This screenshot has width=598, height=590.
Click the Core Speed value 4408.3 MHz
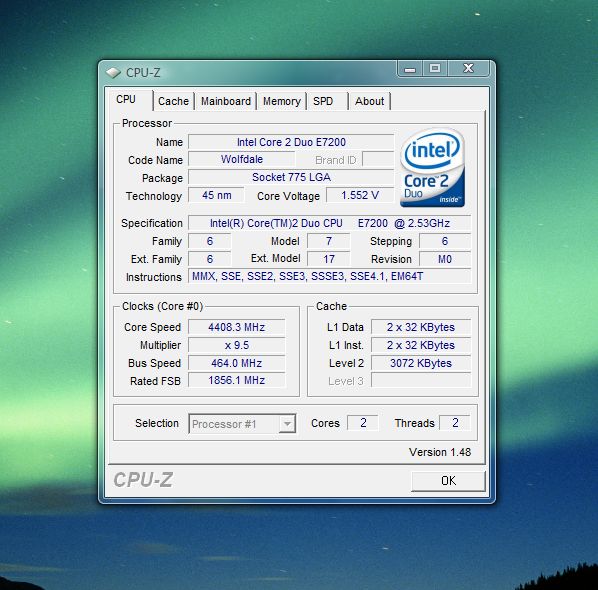click(236, 327)
